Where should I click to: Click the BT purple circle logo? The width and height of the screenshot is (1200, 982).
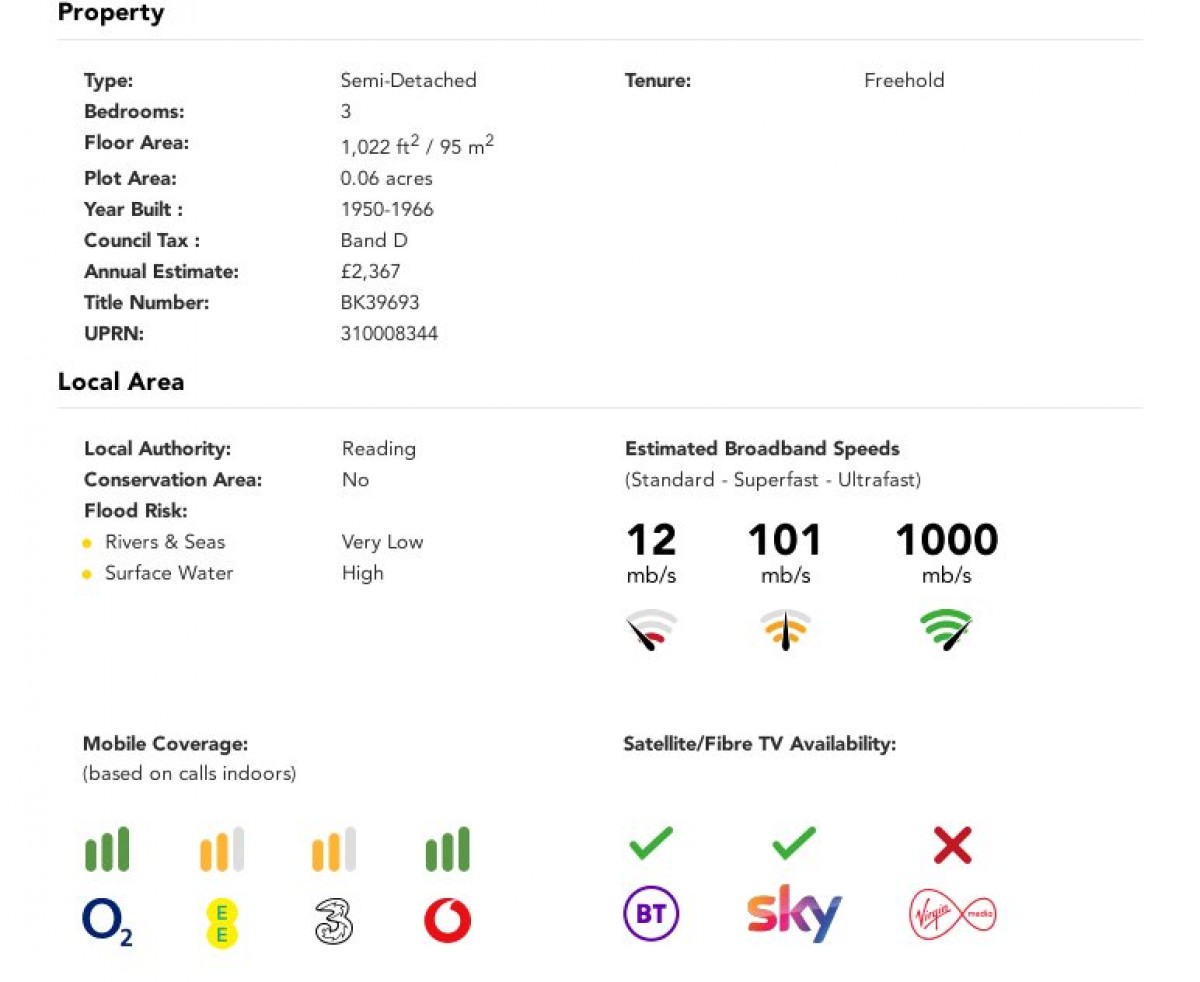point(652,913)
